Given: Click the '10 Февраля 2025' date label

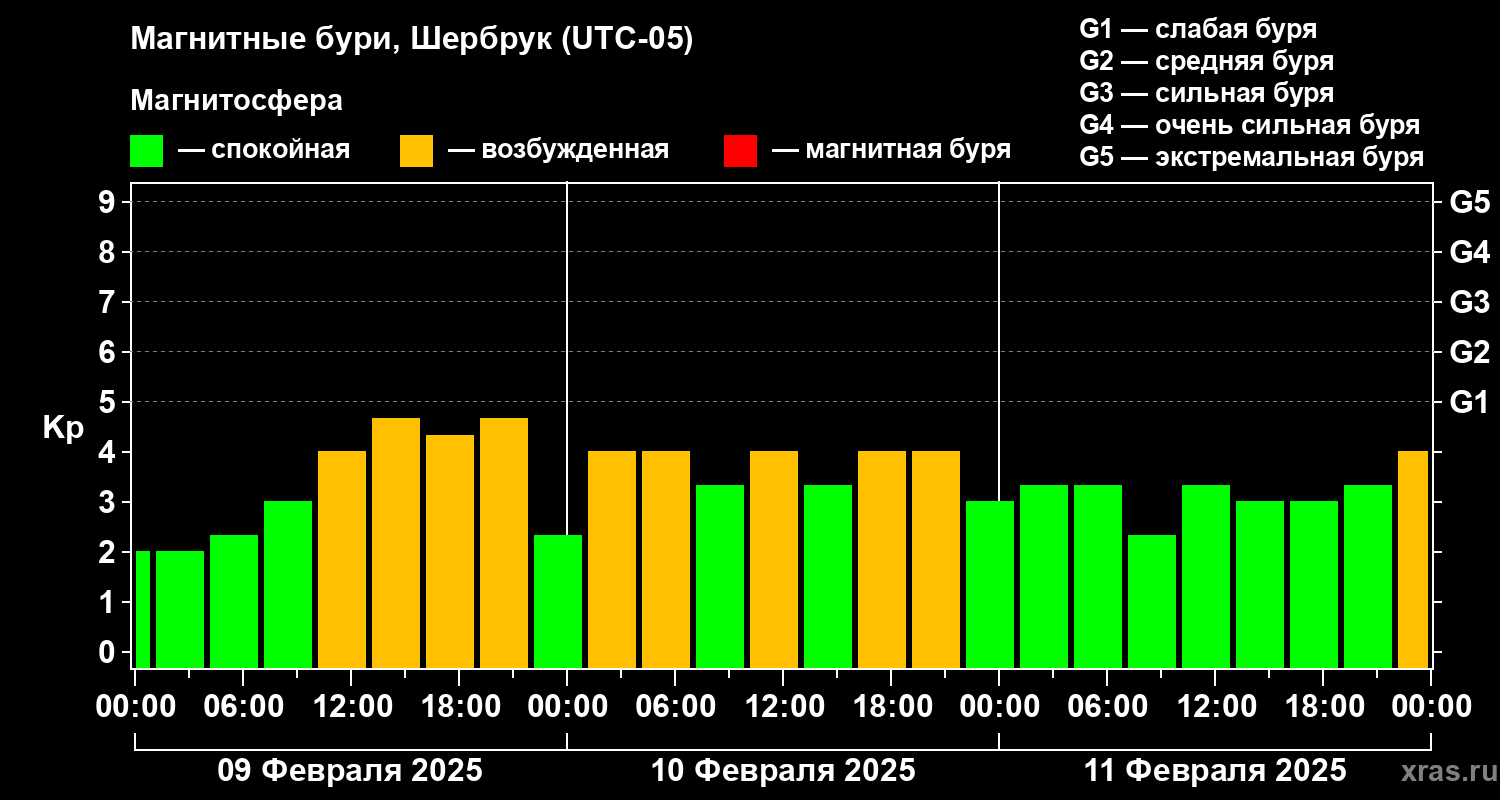Looking at the screenshot, I should click(x=783, y=771).
